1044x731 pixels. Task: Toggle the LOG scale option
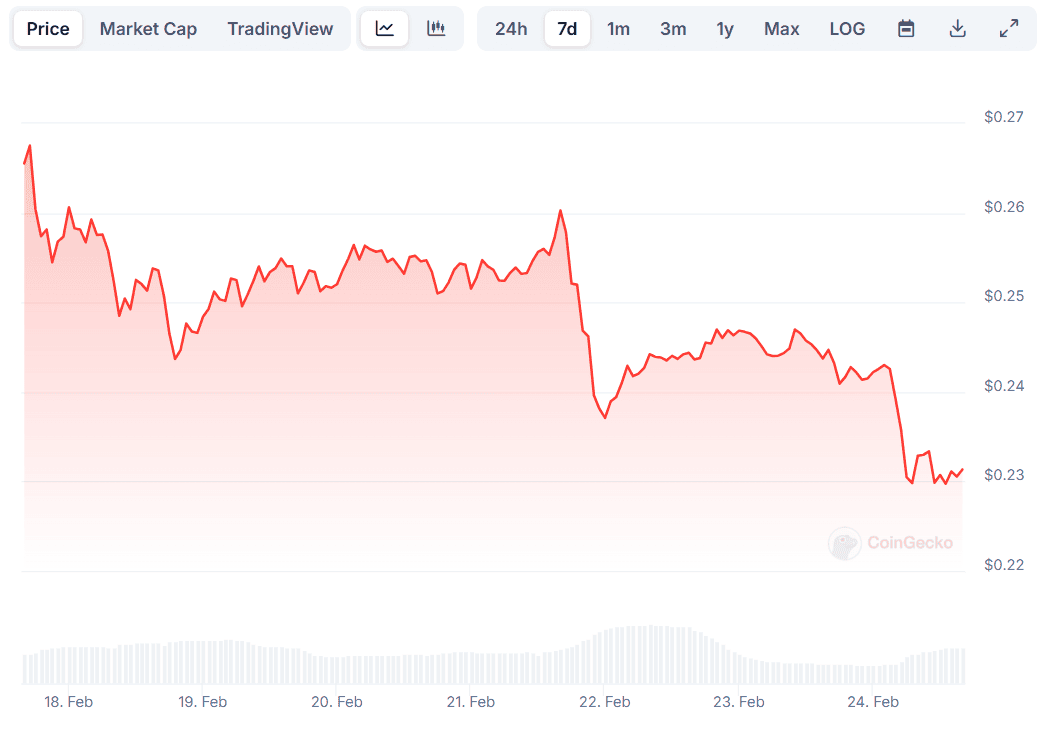(x=847, y=29)
